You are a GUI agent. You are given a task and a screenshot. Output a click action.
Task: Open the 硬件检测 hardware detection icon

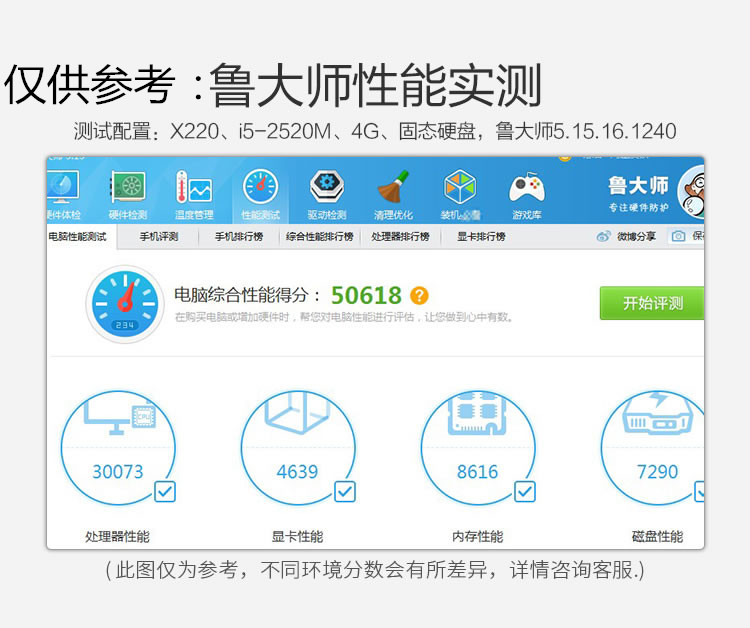[128, 187]
